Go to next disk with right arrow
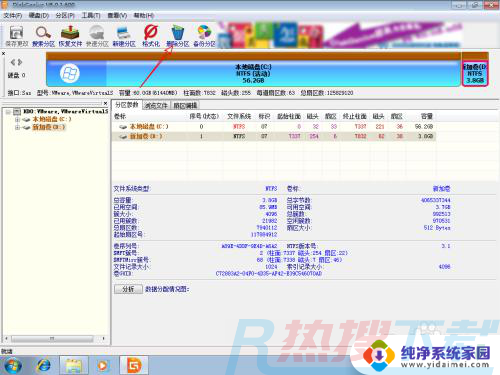This screenshot has height=375, width=500. [x=20, y=62]
